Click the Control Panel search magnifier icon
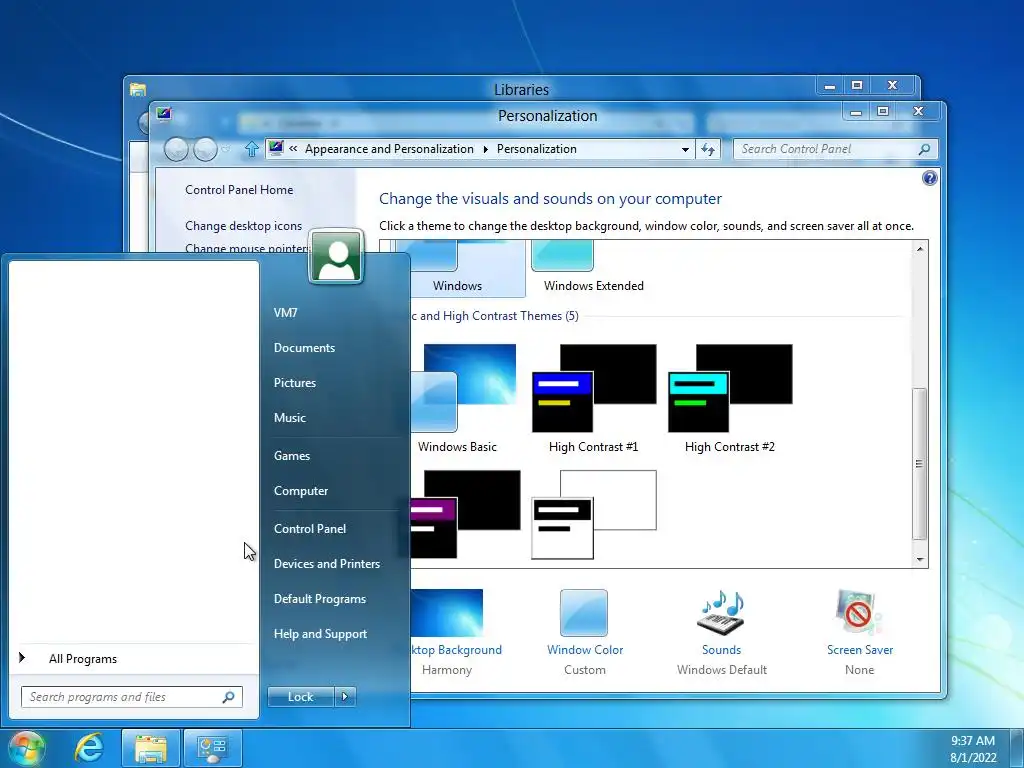The width and height of the screenshot is (1024, 768). tap(924, 149)
